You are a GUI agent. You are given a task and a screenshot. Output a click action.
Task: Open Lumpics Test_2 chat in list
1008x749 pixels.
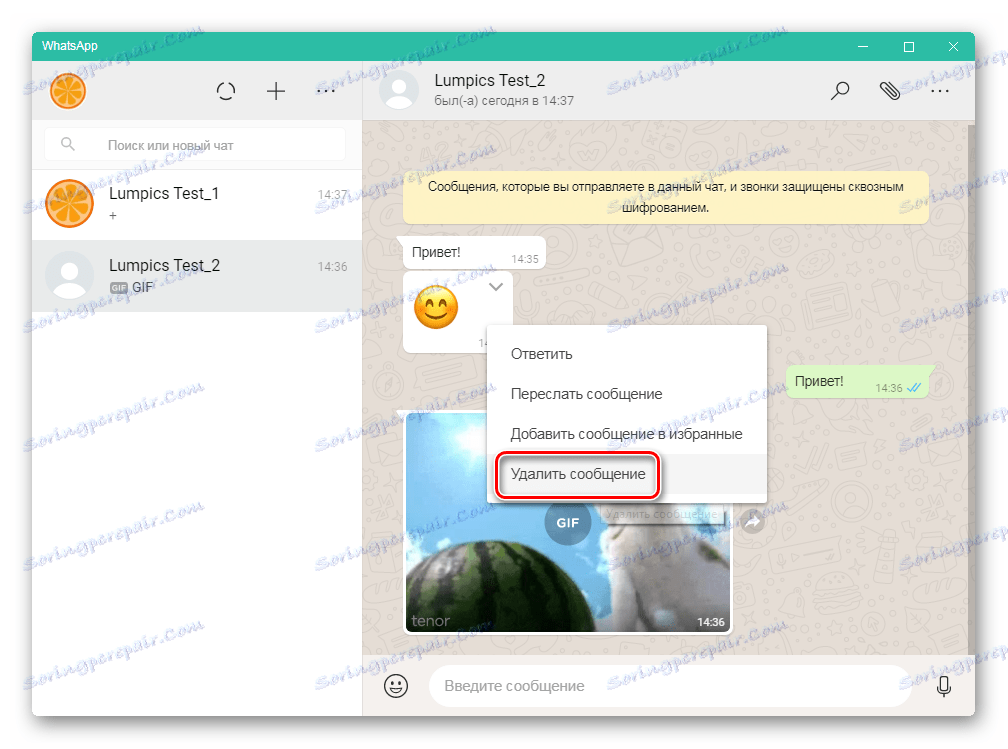coord(197,276)
